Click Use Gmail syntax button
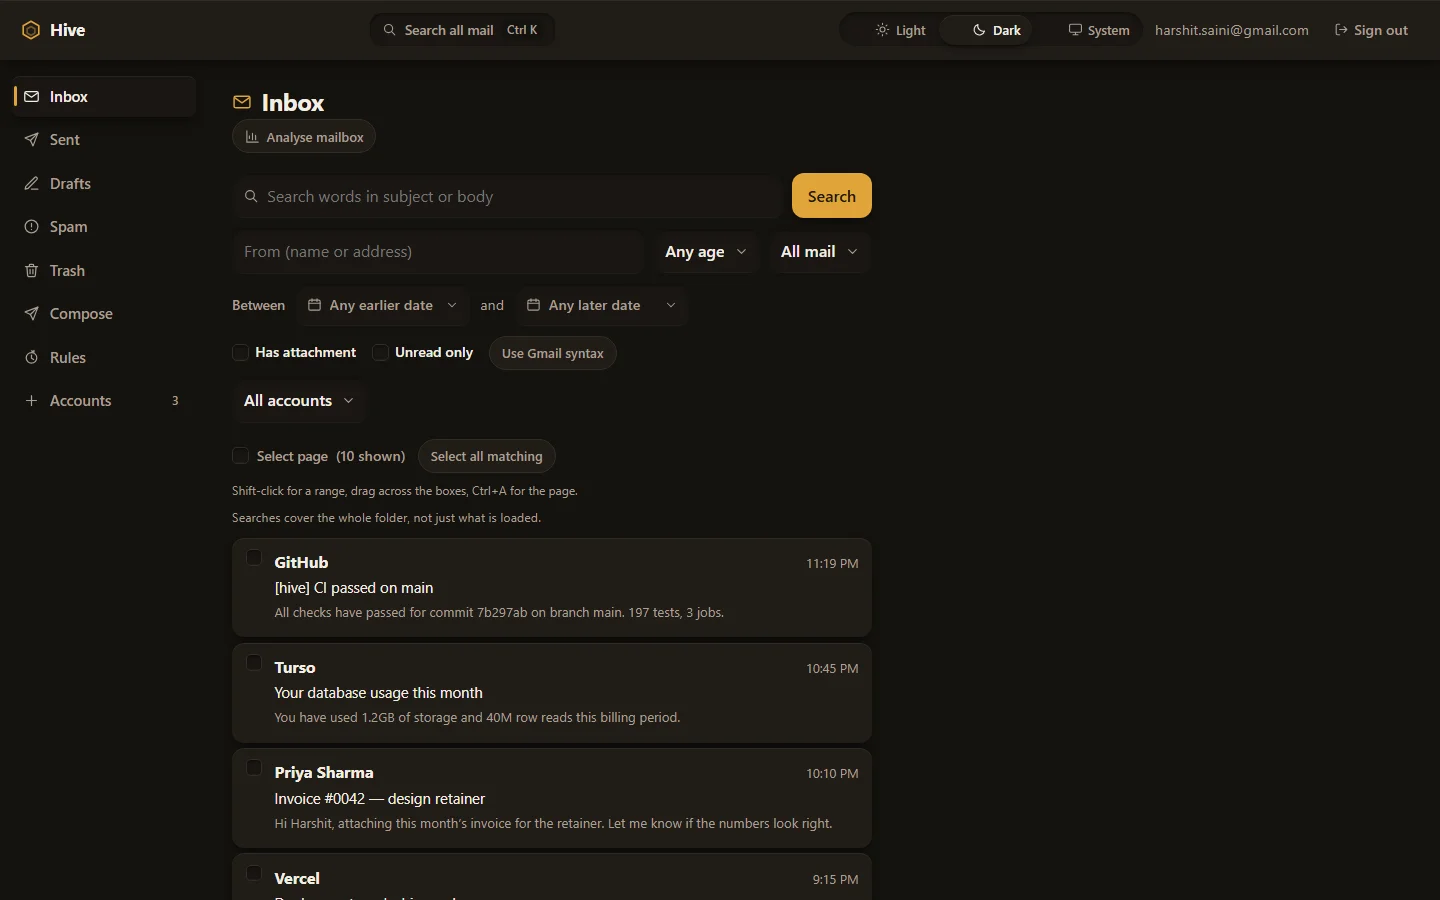This screenshot has height=900, width=1440. (552, 353)
